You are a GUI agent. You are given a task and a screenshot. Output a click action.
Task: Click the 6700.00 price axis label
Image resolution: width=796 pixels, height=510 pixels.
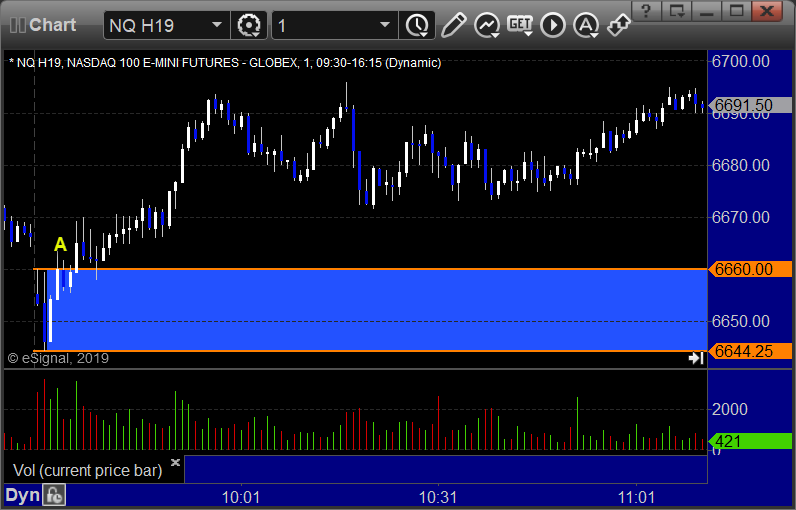(741, 61)
